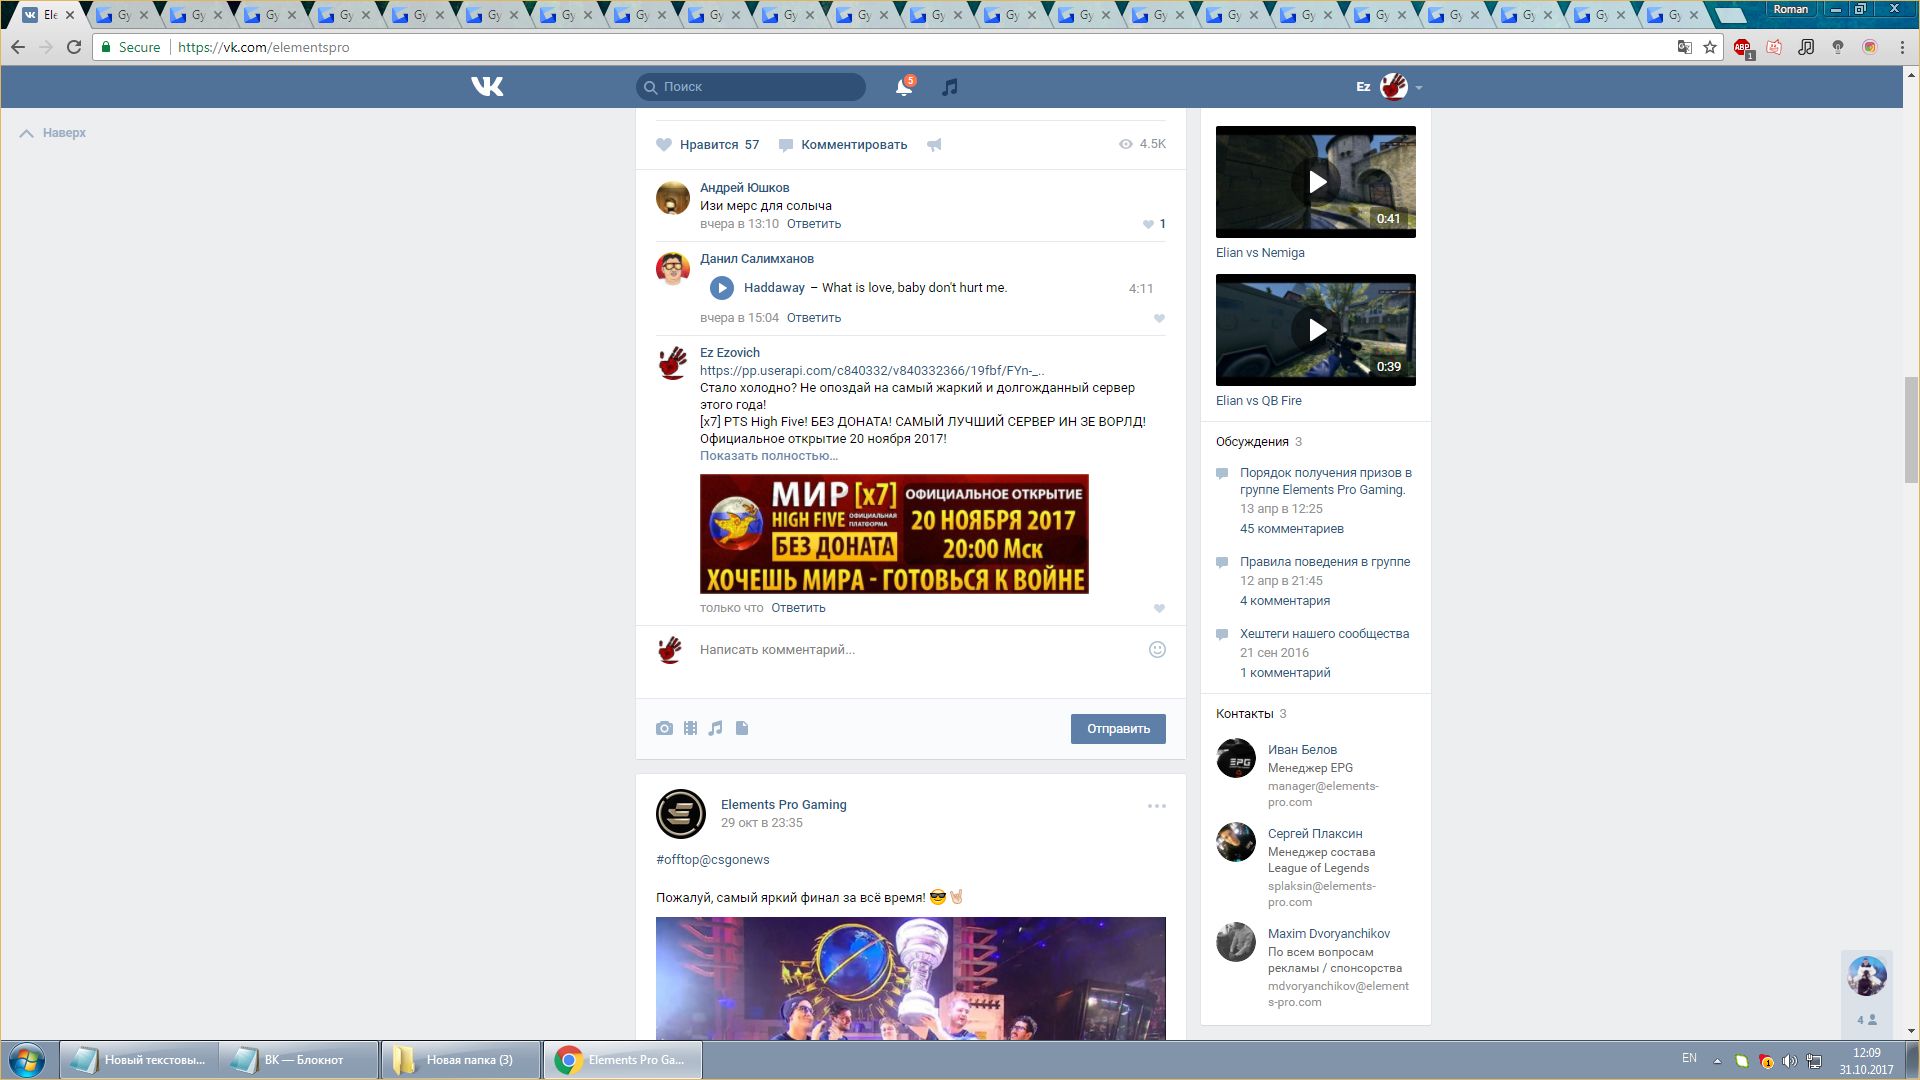The width and height of the screenshot is (1920, 1080).
Task: Click the VK logo home icon
Action: click(487, 87)
